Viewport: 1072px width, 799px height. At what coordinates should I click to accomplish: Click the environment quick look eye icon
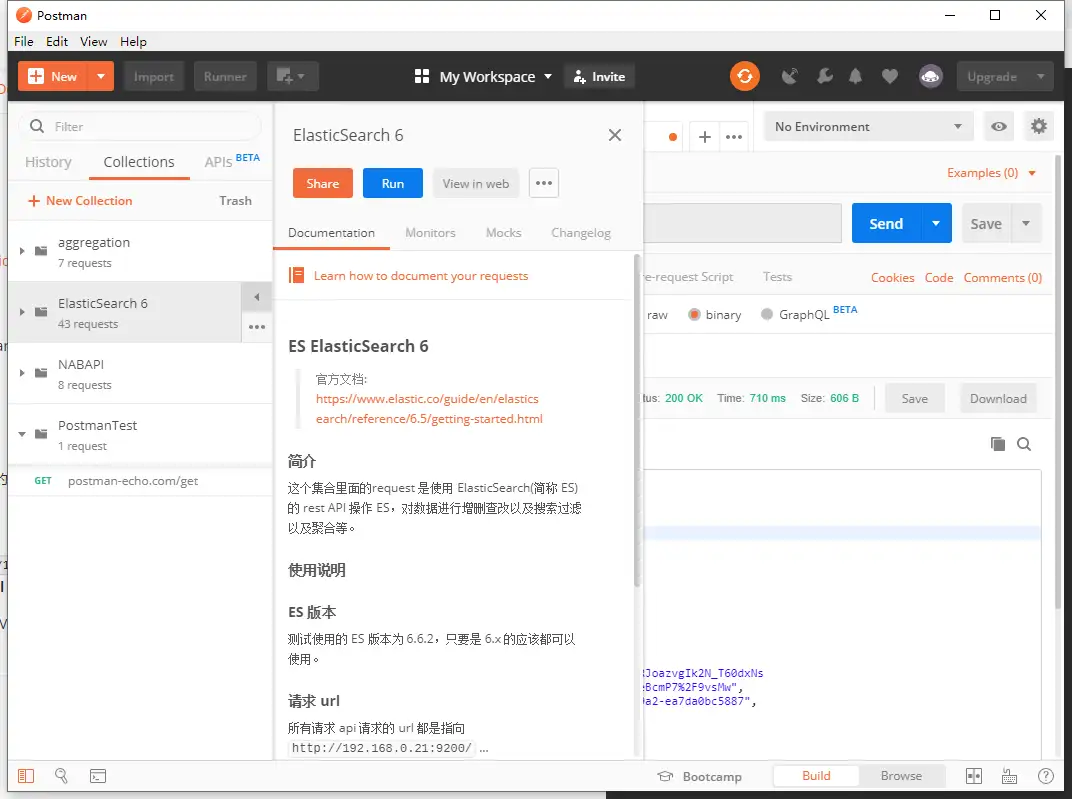[x=997, y=126]
